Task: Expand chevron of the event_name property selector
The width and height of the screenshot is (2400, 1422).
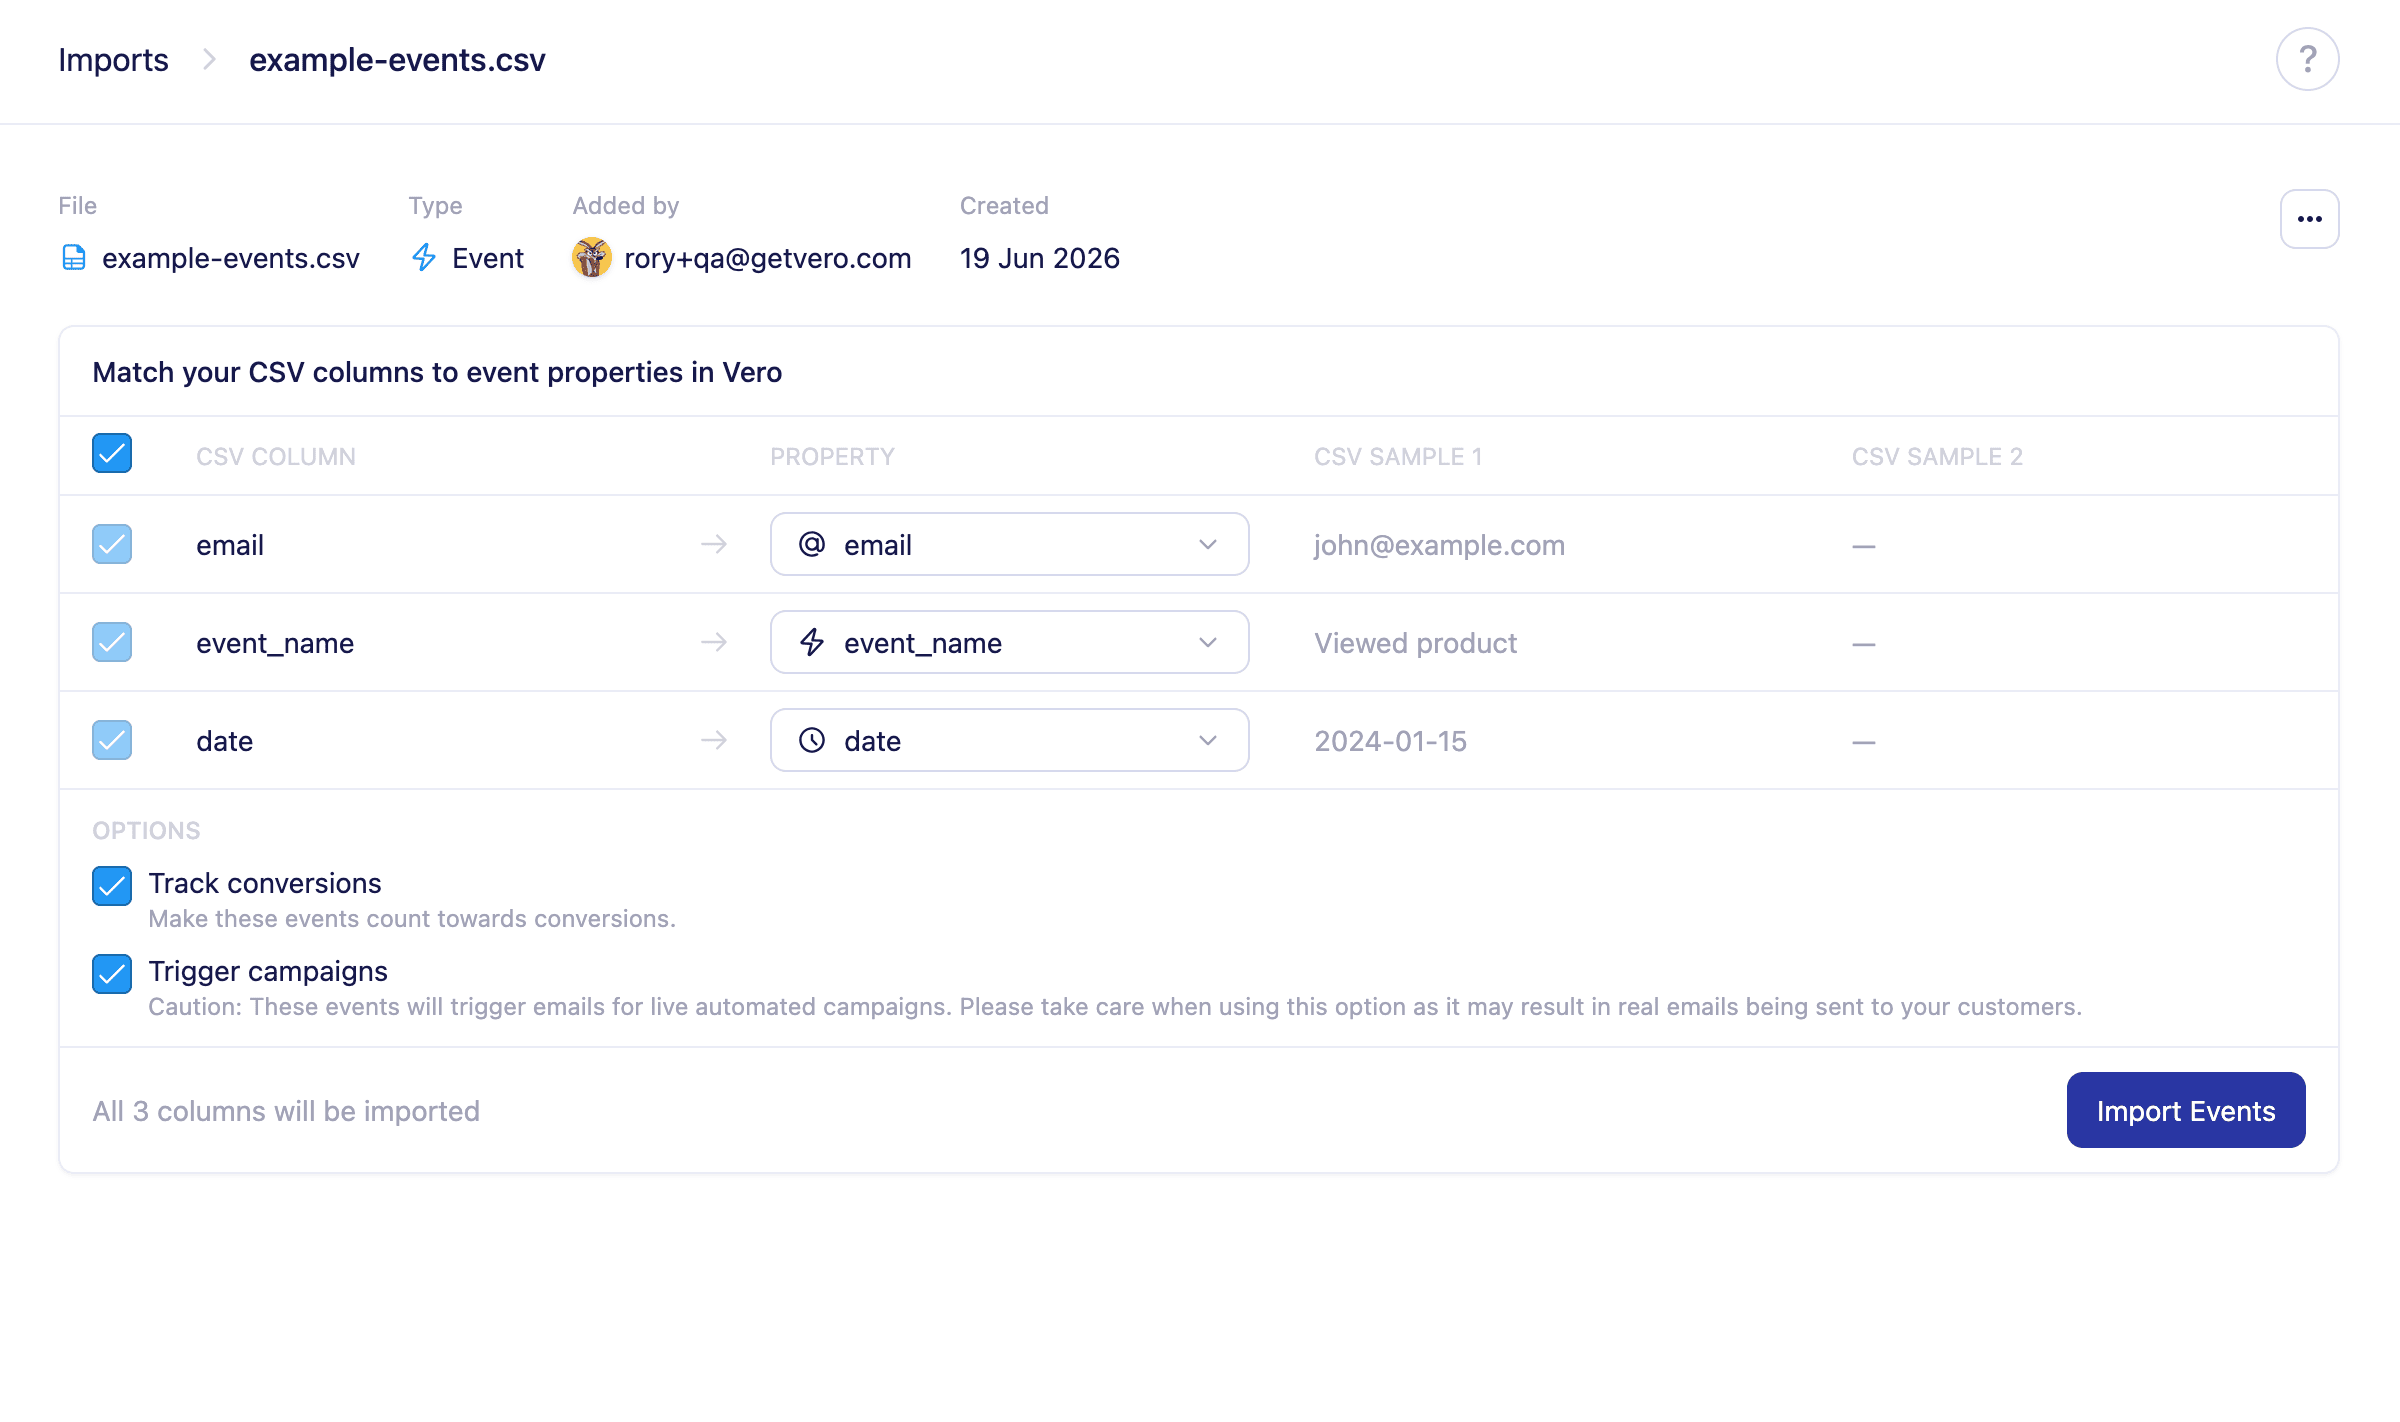Action: pyautogui.click(x=1208, y=643)
